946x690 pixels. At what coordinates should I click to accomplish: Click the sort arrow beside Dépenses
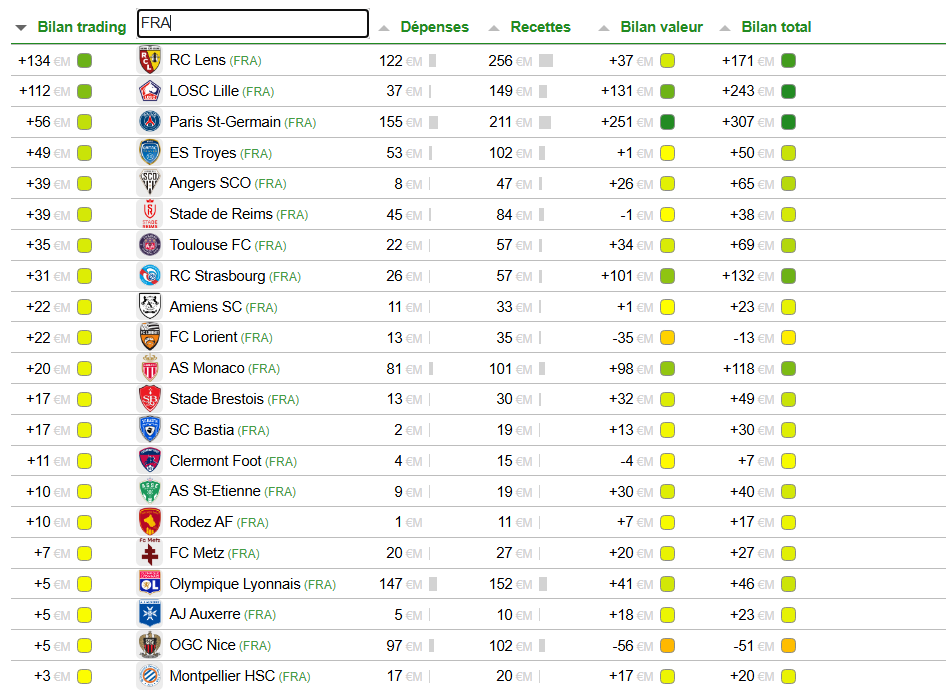pos(384,28)
